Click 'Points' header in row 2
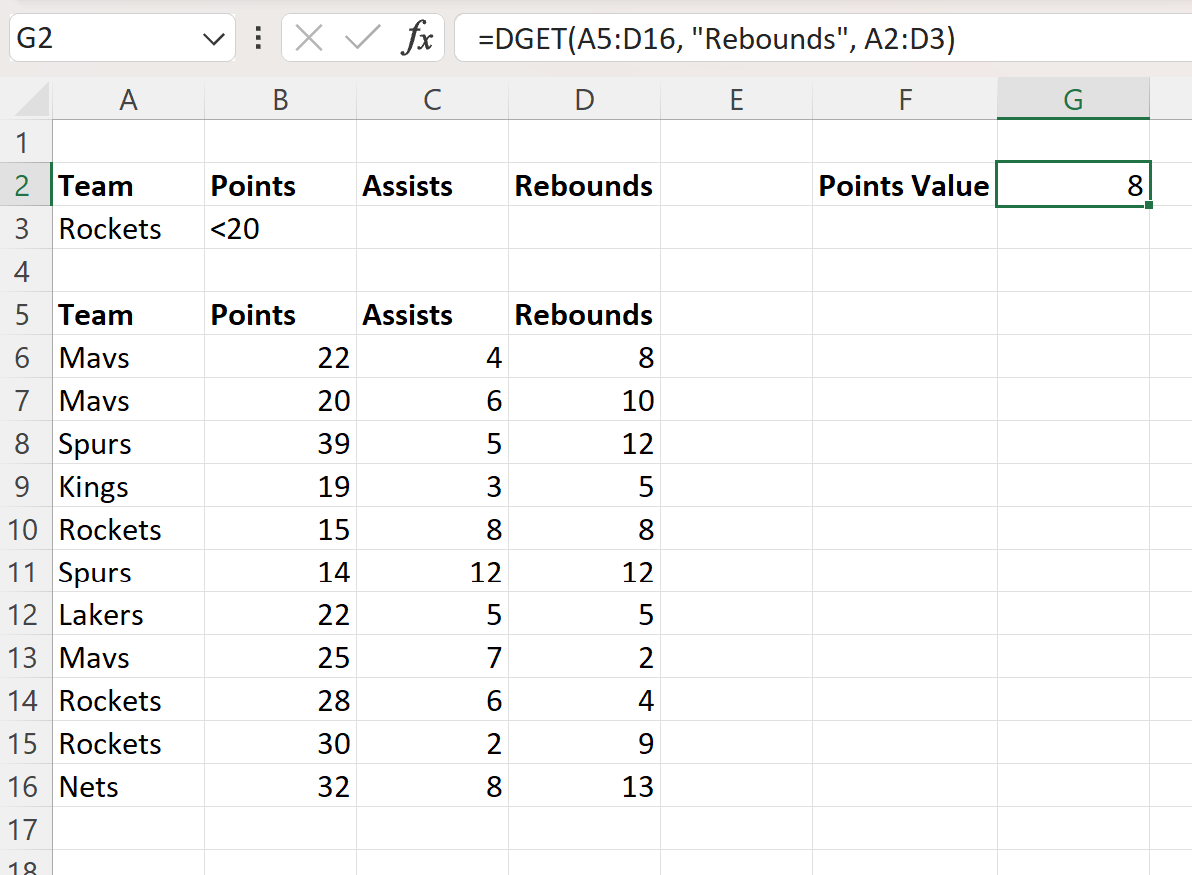 click(x=280, y=185)
